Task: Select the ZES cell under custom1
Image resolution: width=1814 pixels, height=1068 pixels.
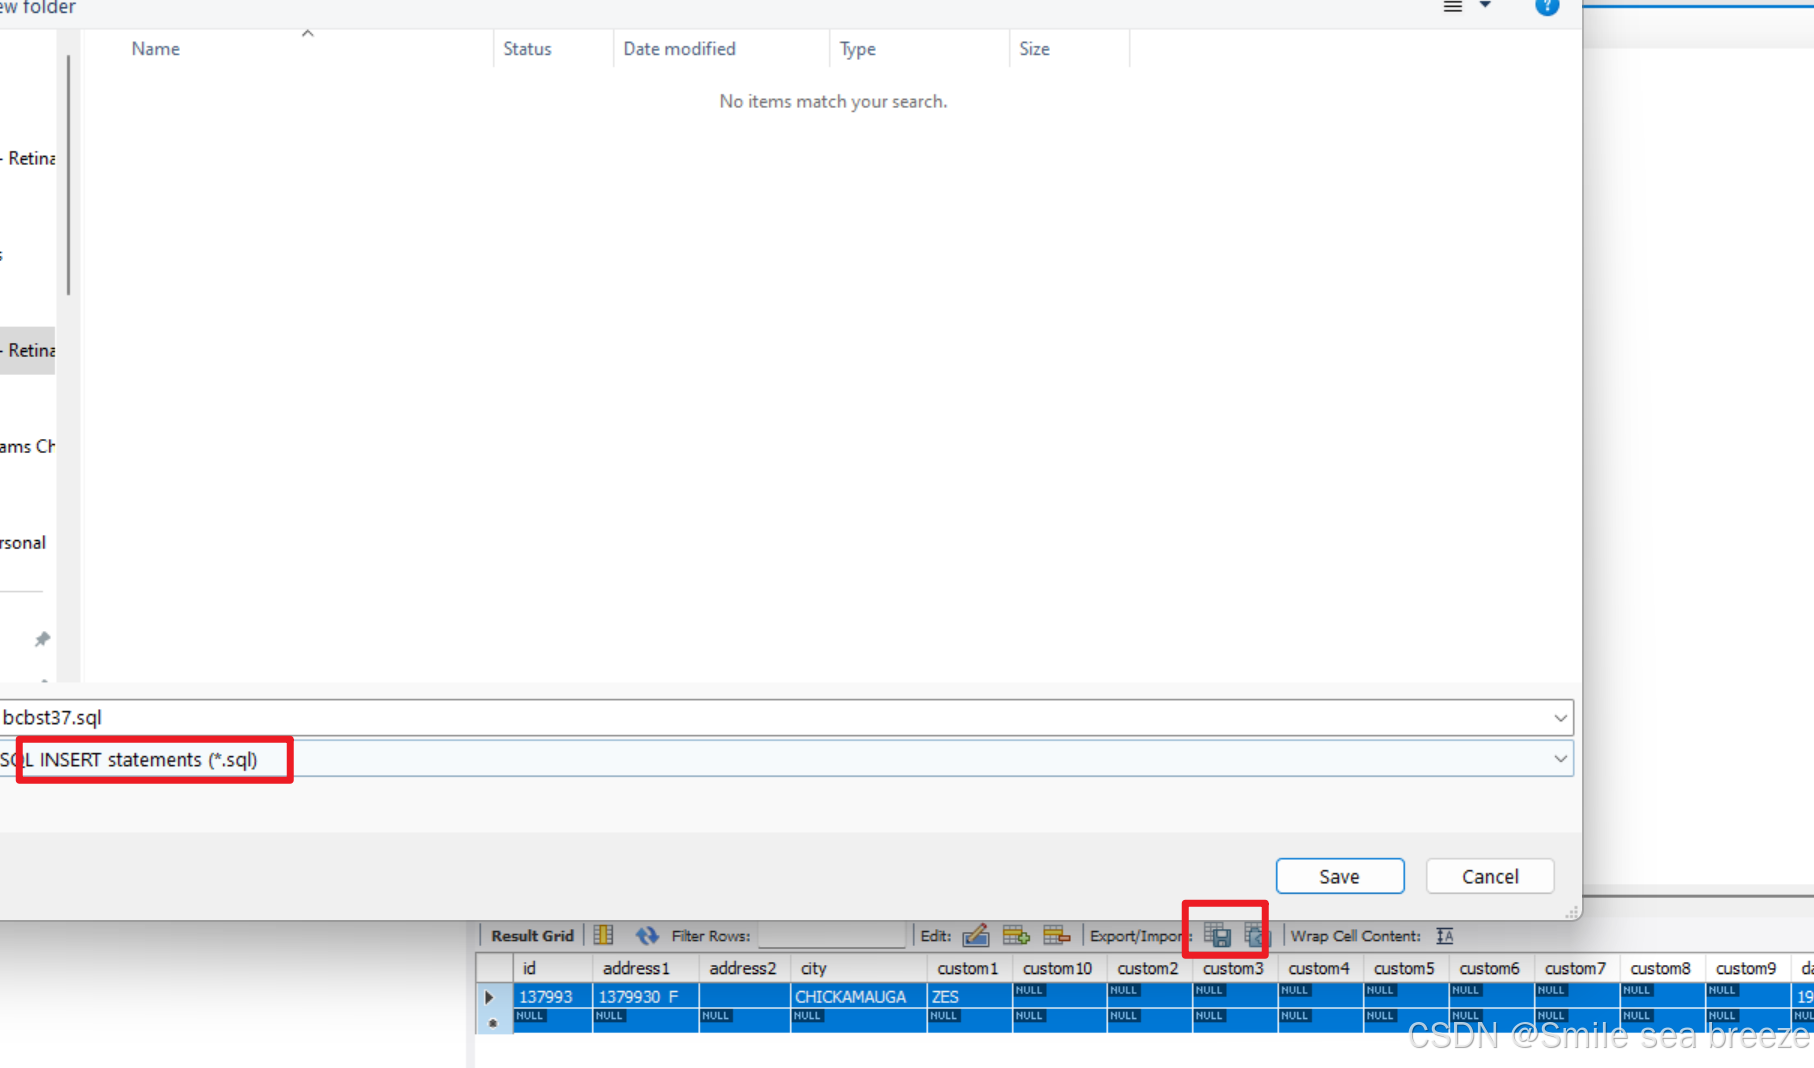Action: tap(969, 997)
